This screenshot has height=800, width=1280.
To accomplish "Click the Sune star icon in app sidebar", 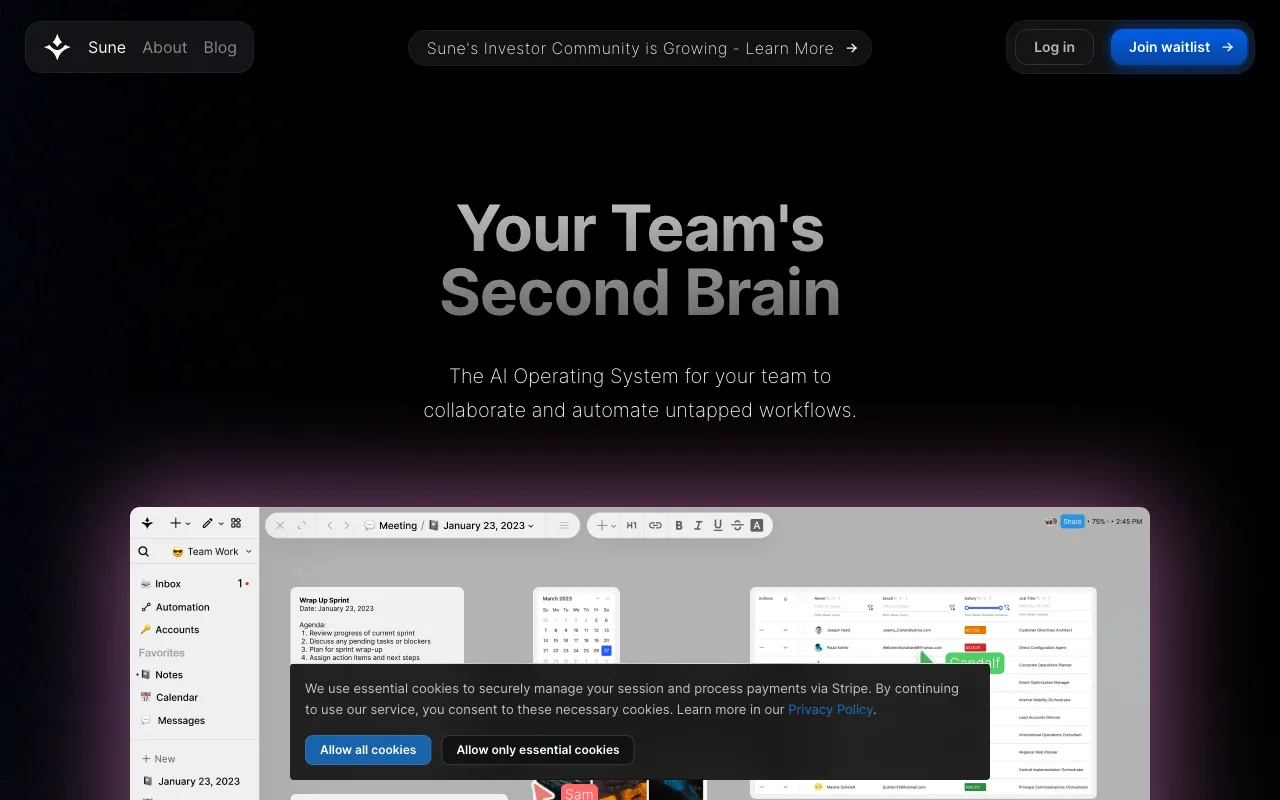I will [147, 523].
